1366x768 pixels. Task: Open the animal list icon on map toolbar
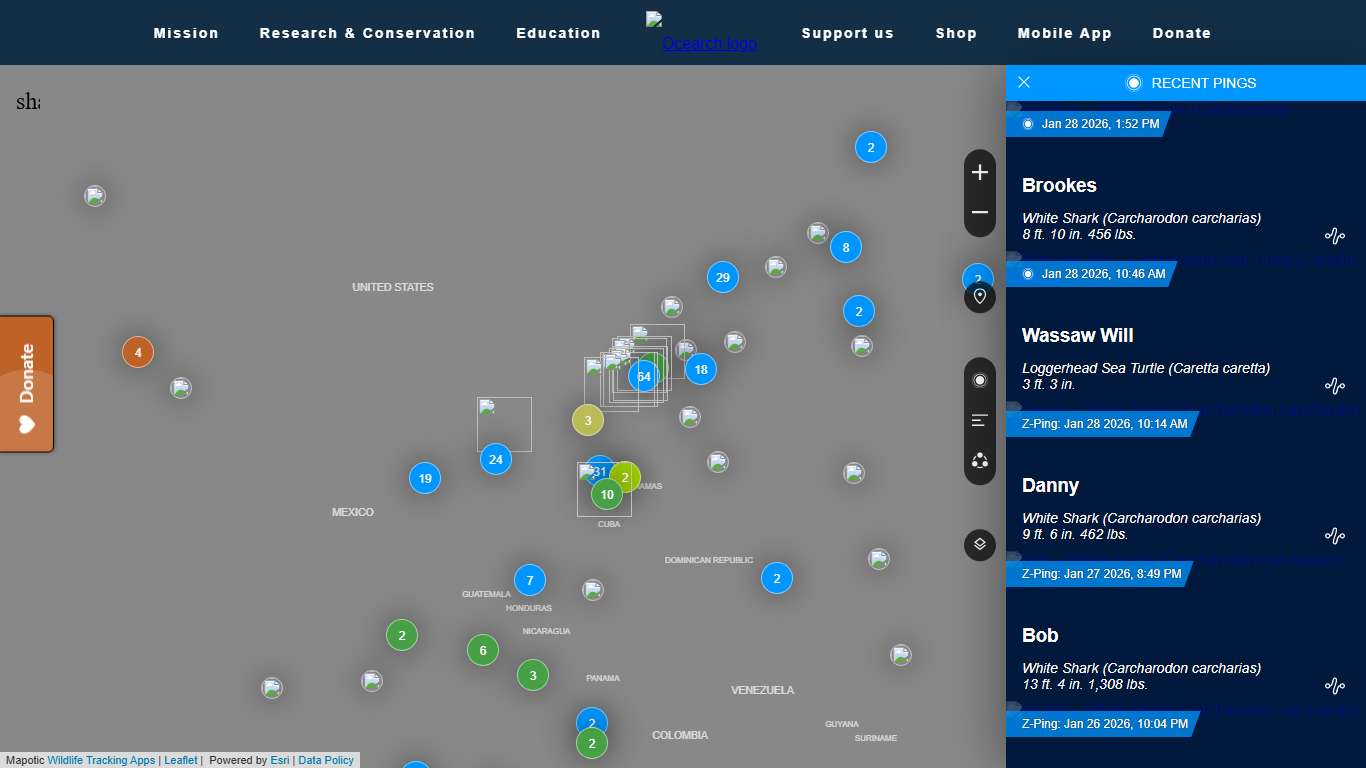tap(980, 421)
